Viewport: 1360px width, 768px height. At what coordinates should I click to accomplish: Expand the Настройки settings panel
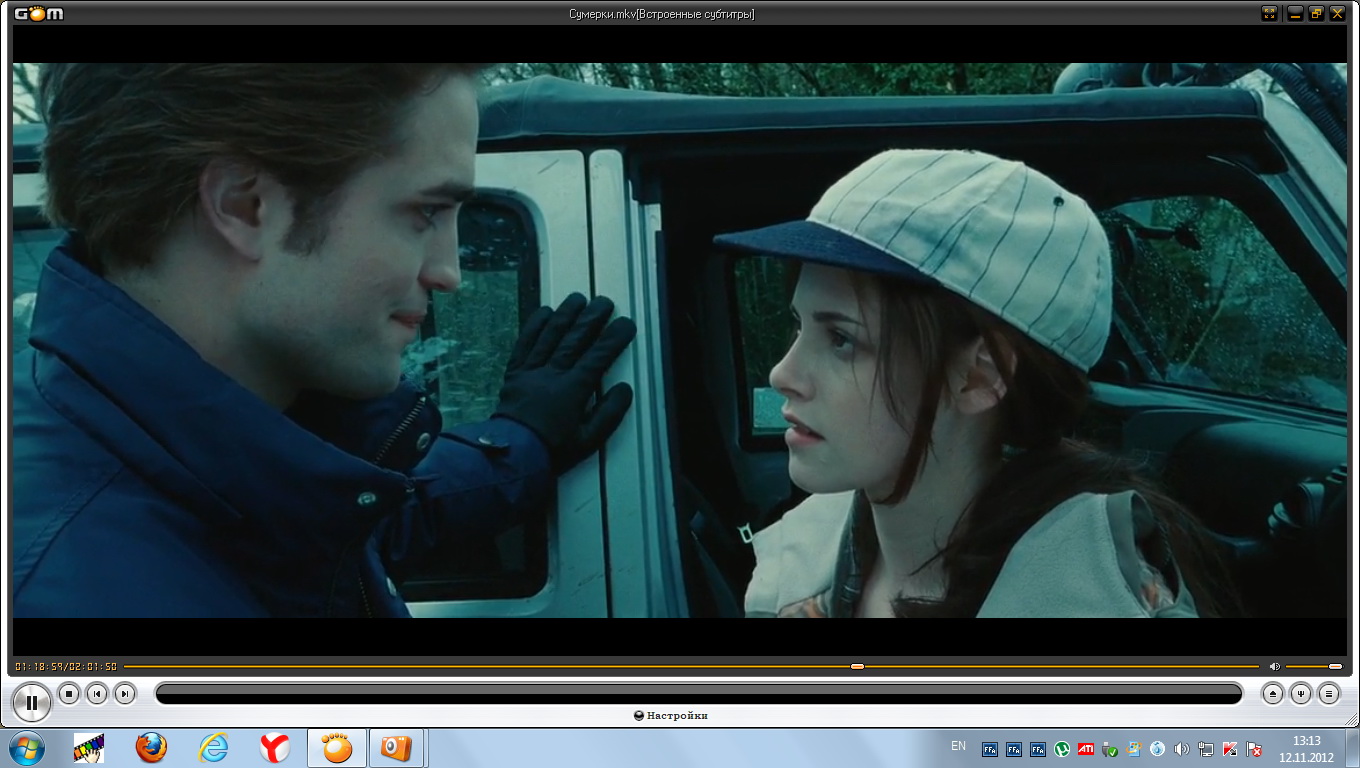click(671, 716)
